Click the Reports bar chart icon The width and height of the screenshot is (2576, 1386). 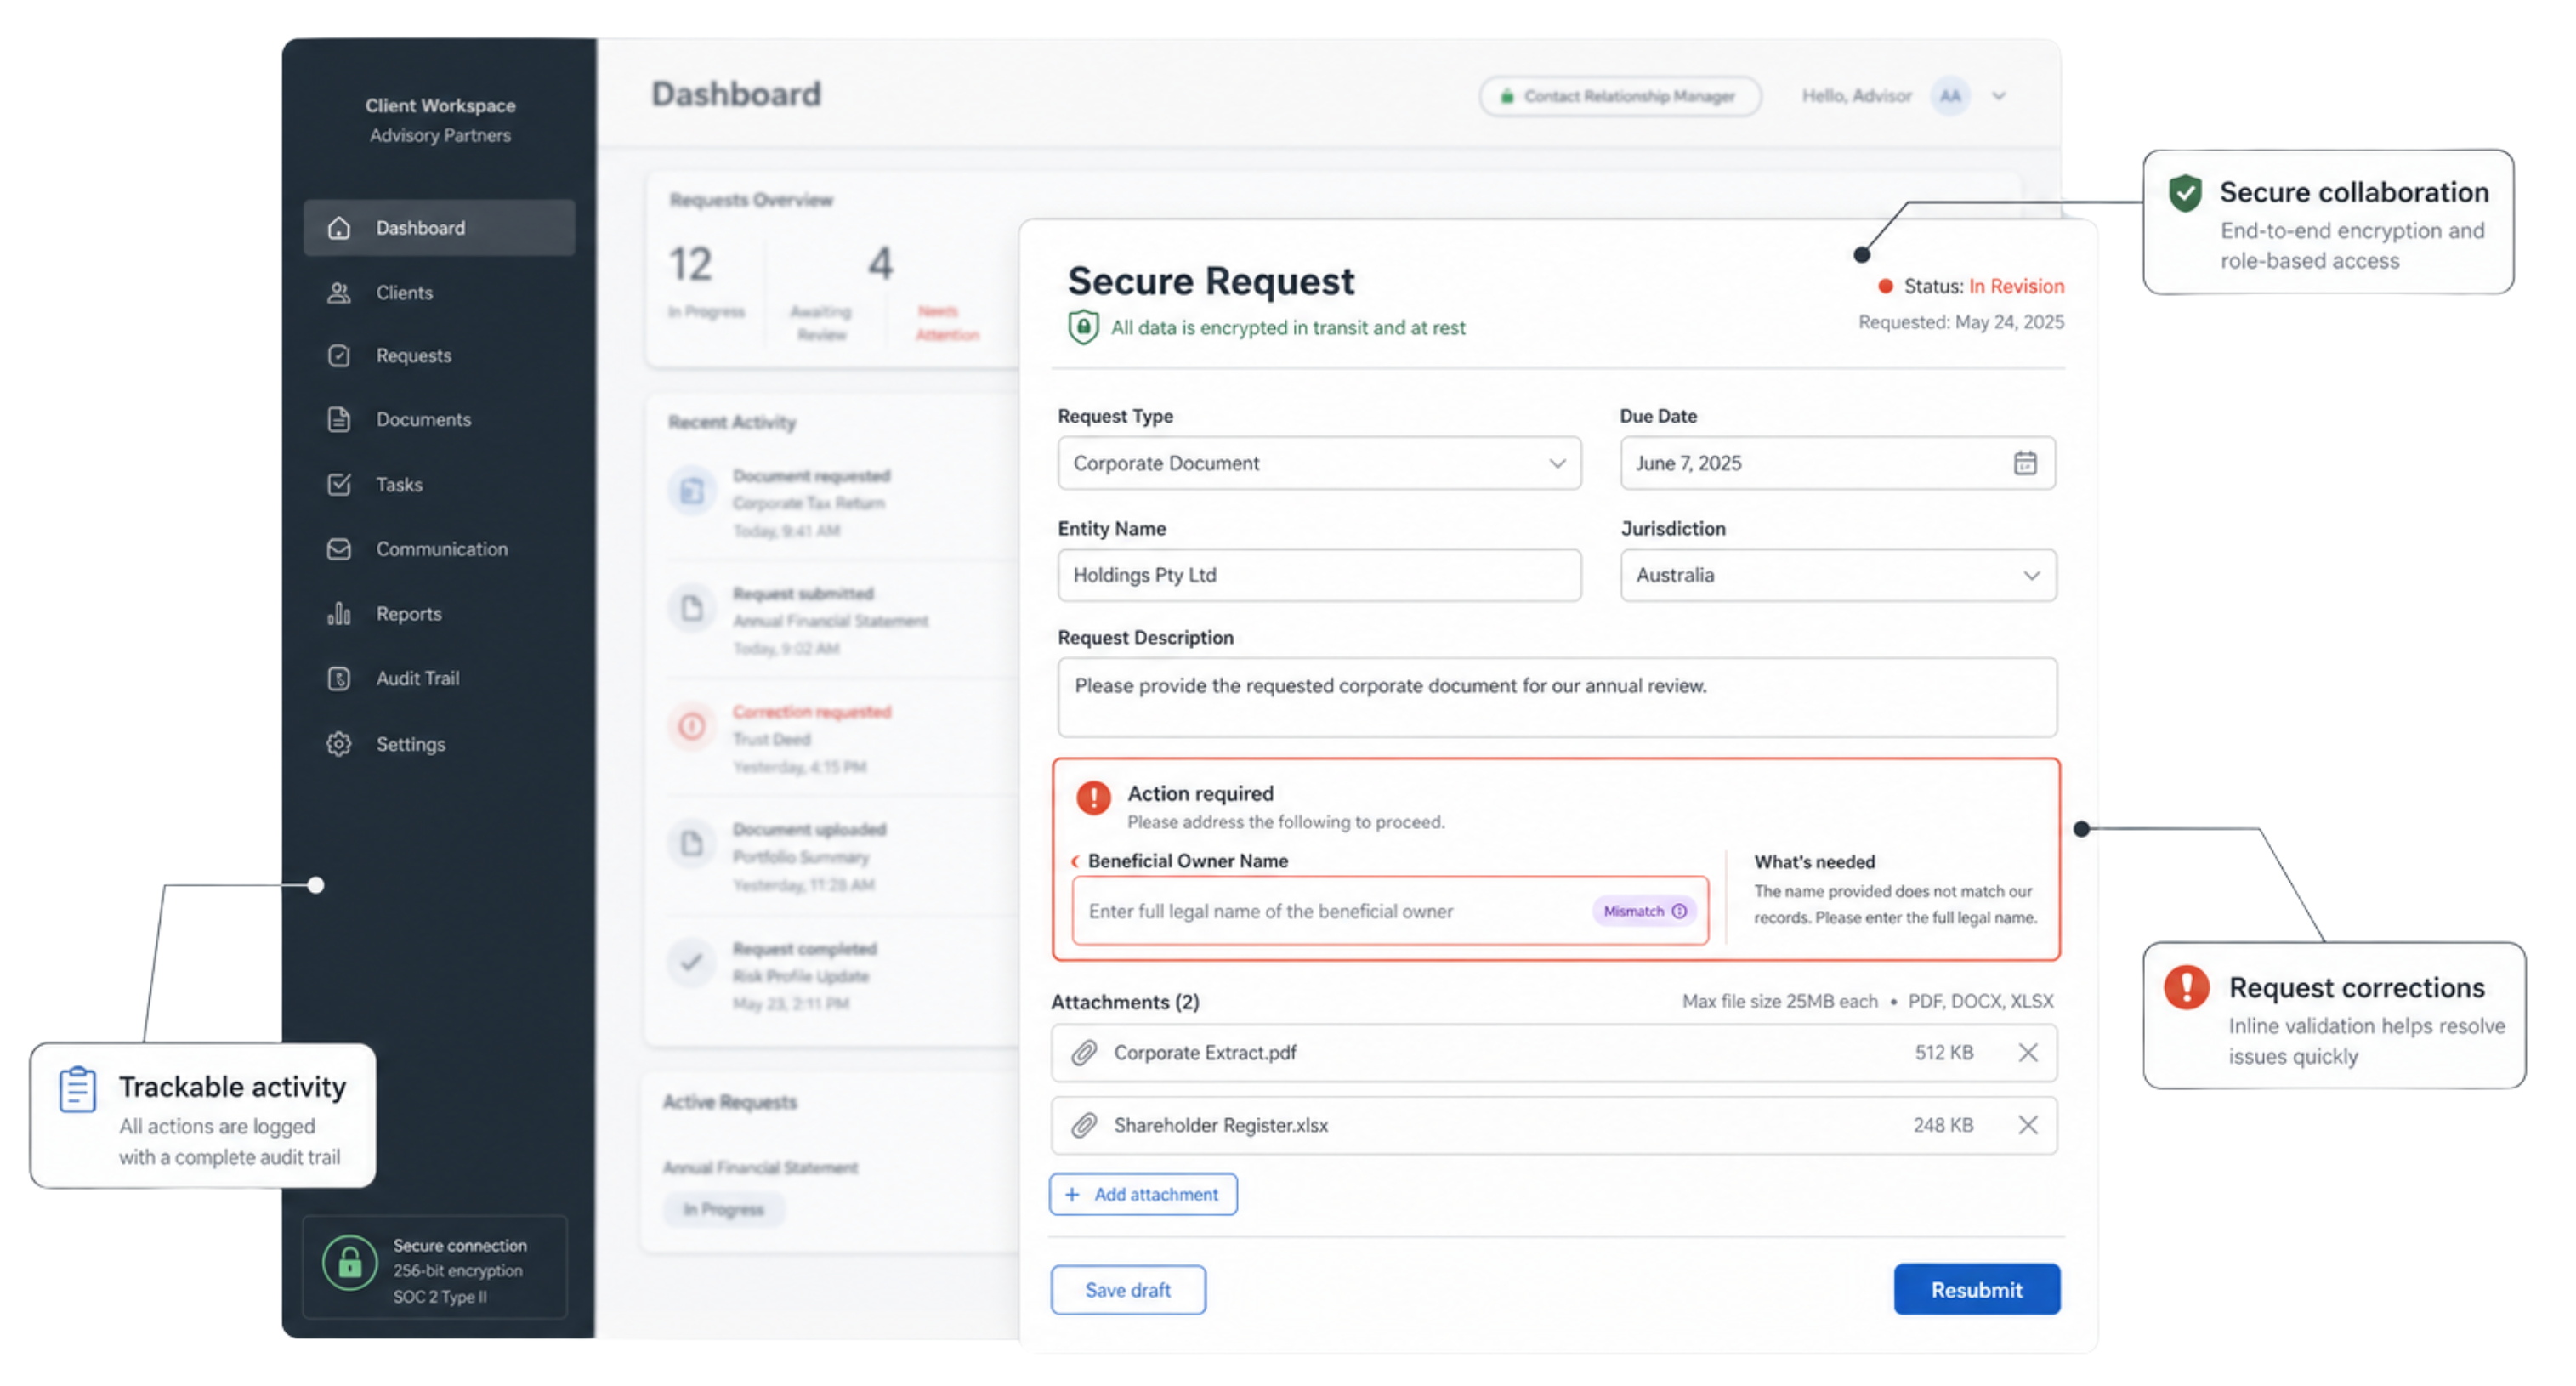339,614
